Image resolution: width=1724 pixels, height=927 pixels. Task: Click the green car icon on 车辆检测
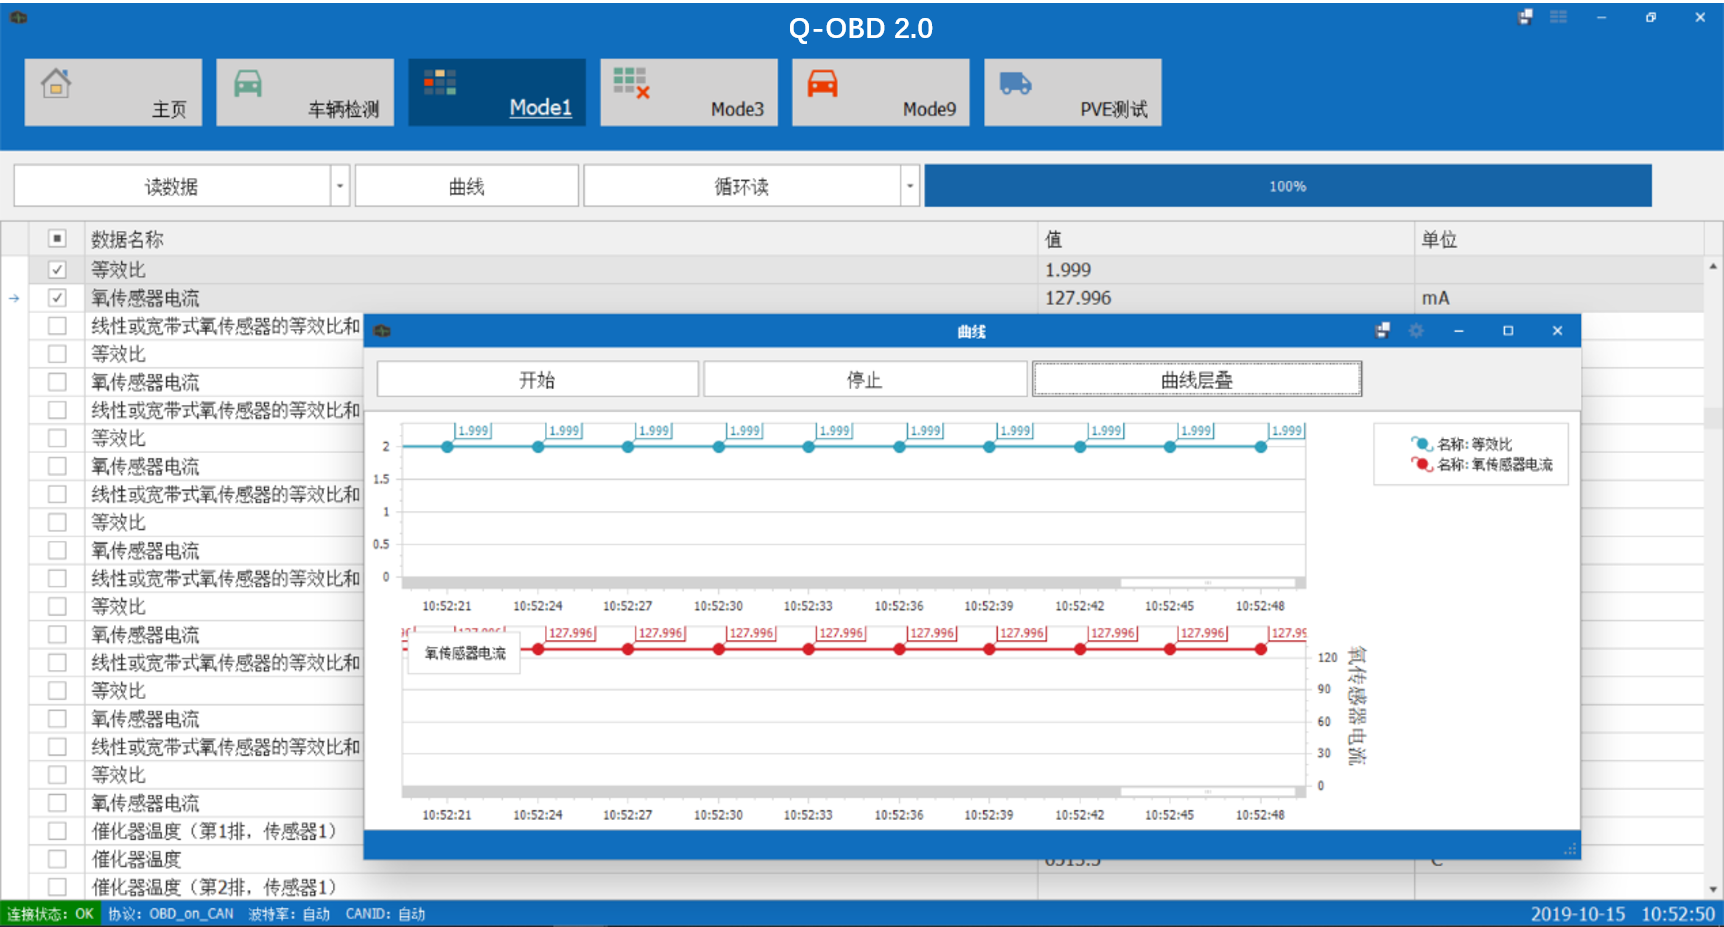point(248,83)
